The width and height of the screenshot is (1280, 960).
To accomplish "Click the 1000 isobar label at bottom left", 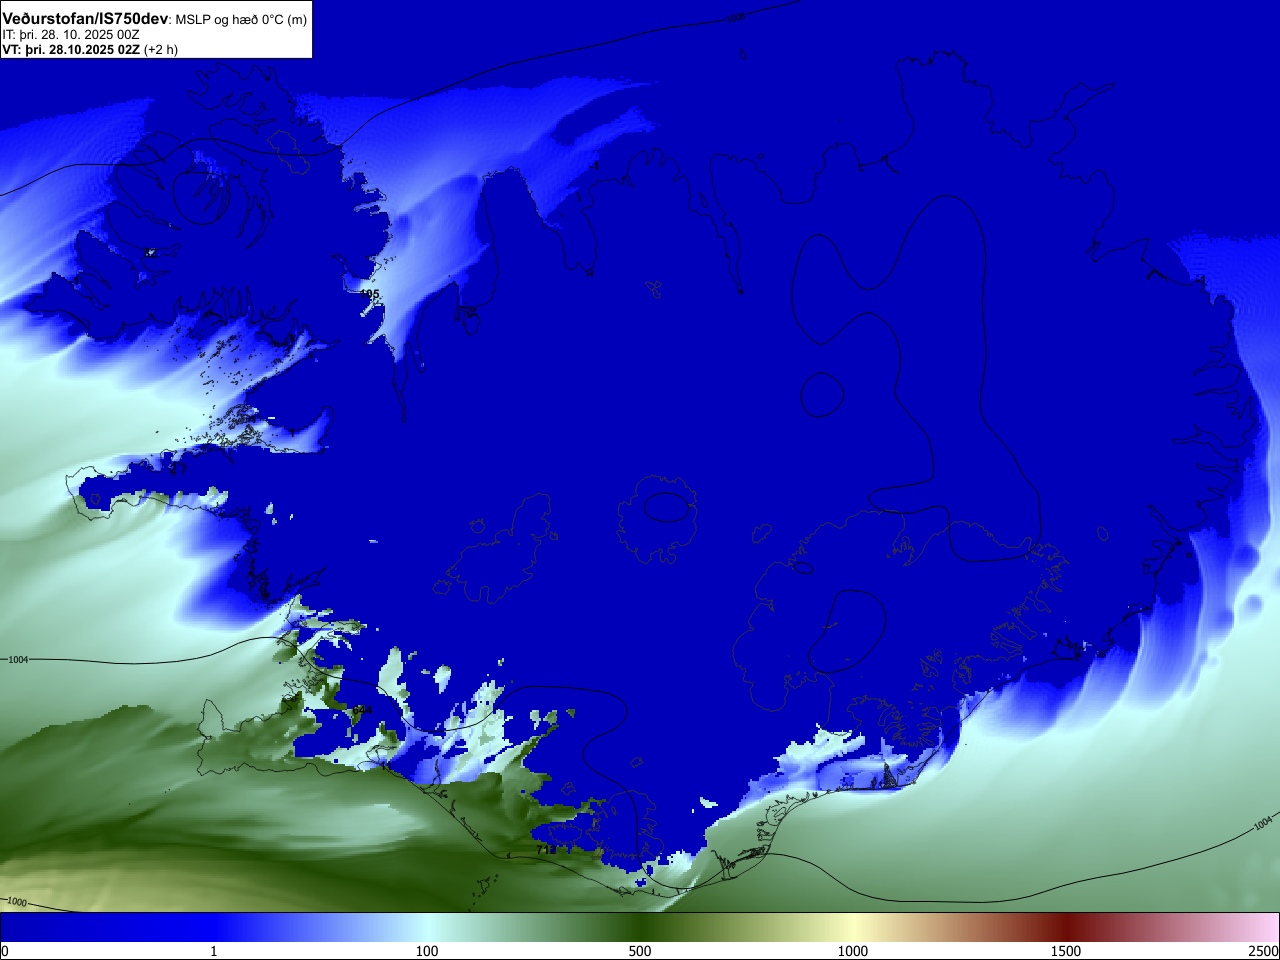I will point(16,903).
